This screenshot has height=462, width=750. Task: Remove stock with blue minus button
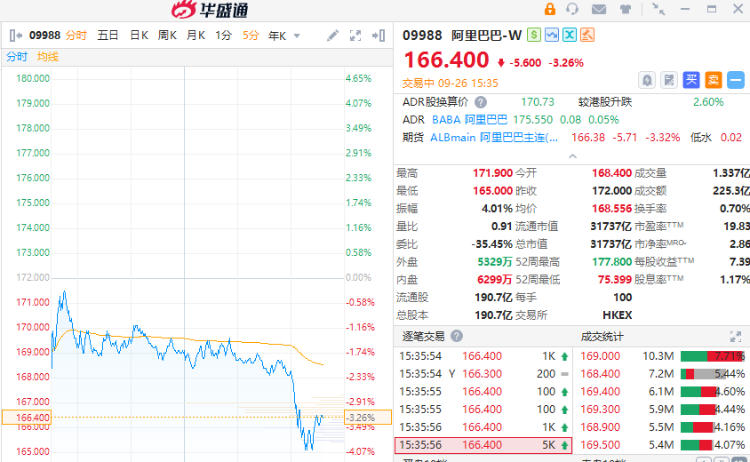[736, 80]
